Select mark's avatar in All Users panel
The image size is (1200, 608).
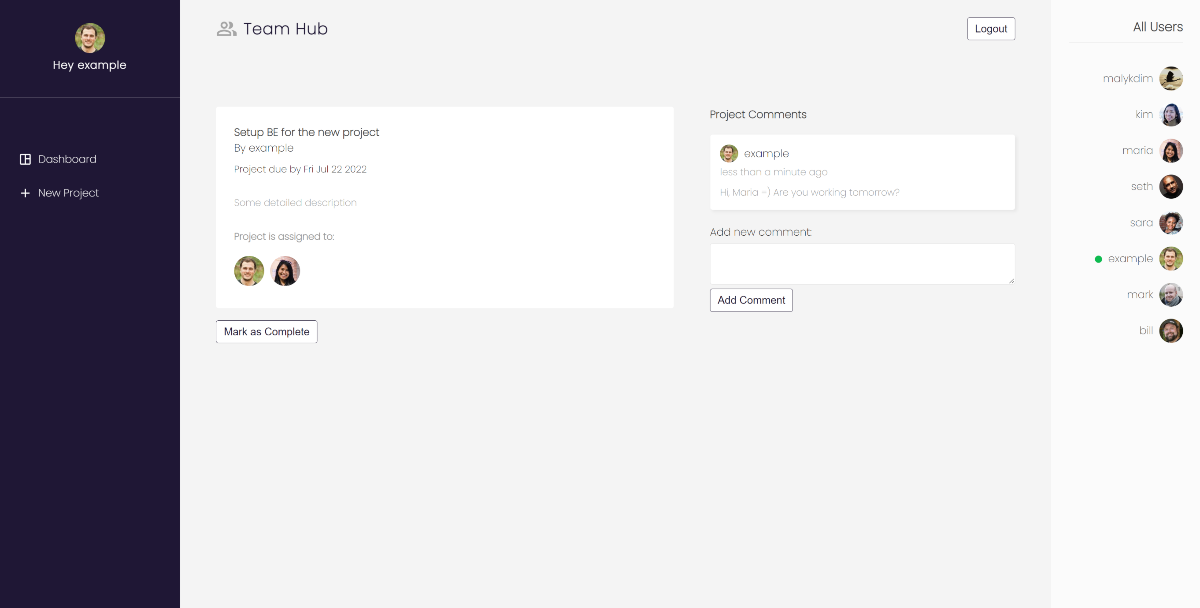pos(1171,294)
